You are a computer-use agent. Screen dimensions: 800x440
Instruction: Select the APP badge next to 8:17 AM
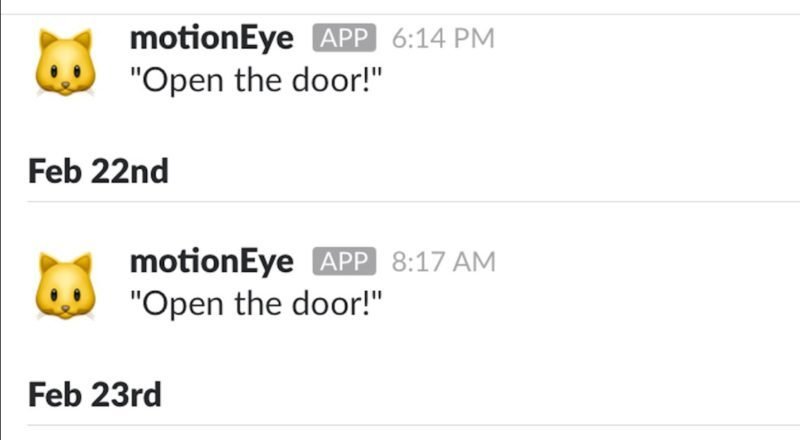coord(343,262)
